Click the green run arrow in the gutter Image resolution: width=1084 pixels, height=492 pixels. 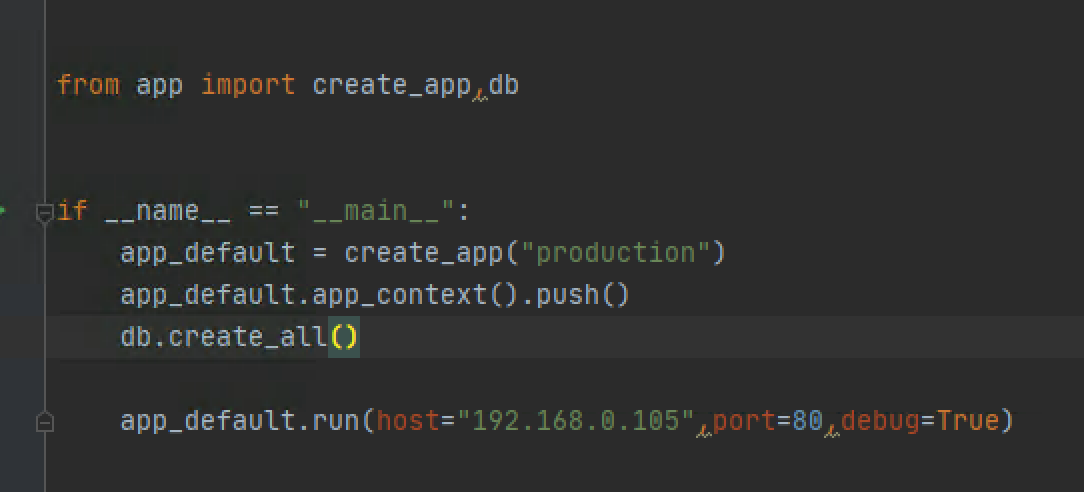(3, 210)
